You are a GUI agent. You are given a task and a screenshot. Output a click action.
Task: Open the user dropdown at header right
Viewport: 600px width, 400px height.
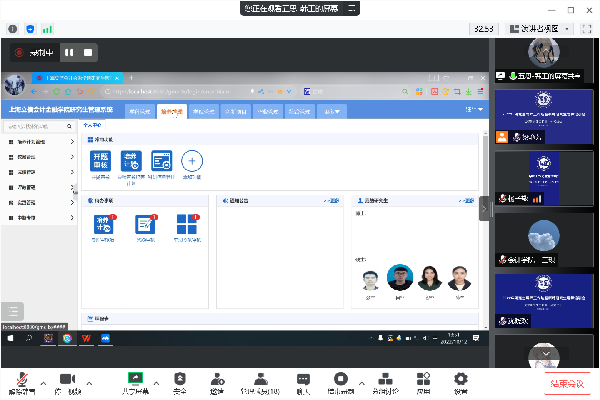[x=474, y=109]
